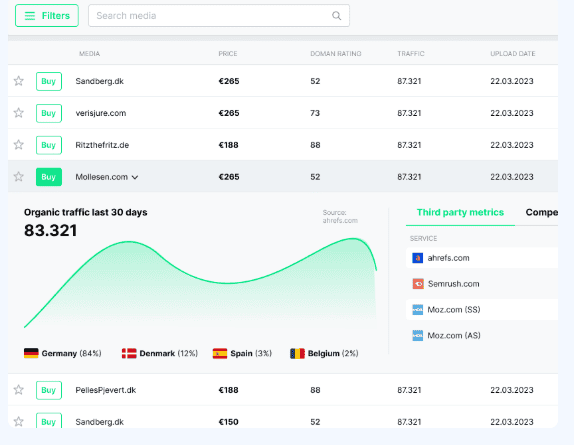Click the Mollesen.com media name
The width and height of the screenshot is (574, 445).
pyautogui.click(x=101, y=177)
